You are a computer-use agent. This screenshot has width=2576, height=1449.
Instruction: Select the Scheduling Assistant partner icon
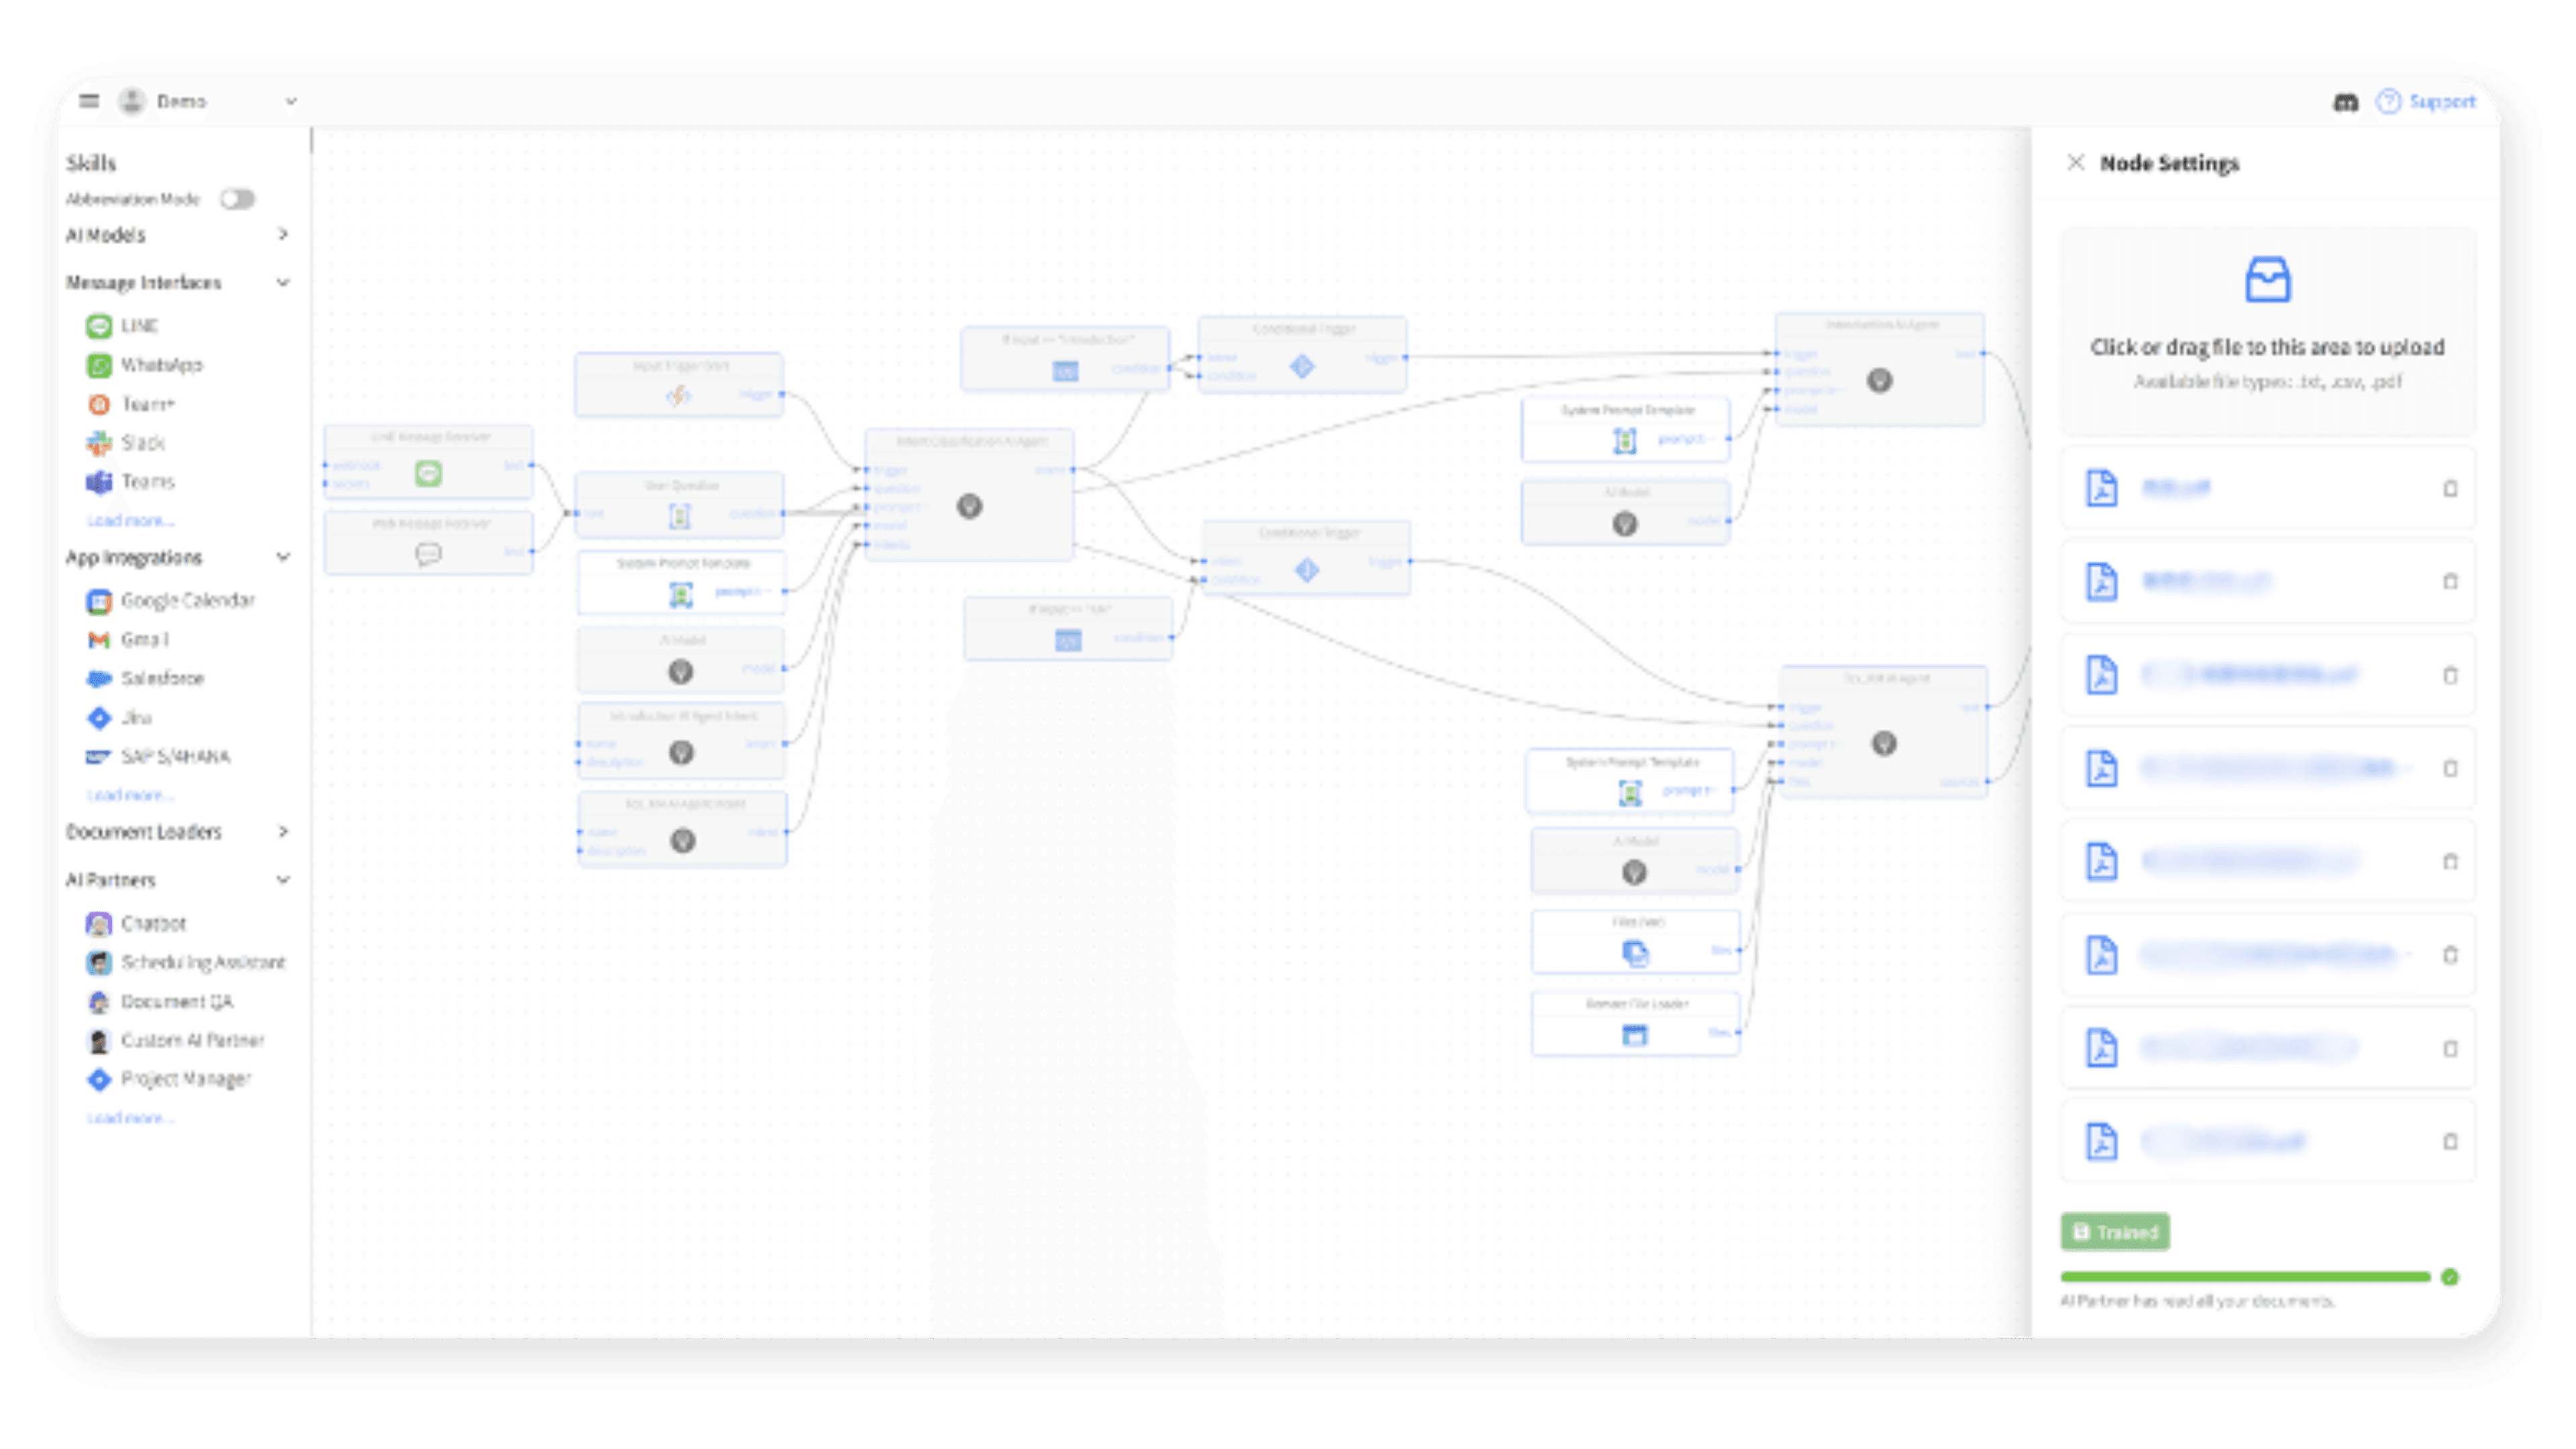click(99, 963)
